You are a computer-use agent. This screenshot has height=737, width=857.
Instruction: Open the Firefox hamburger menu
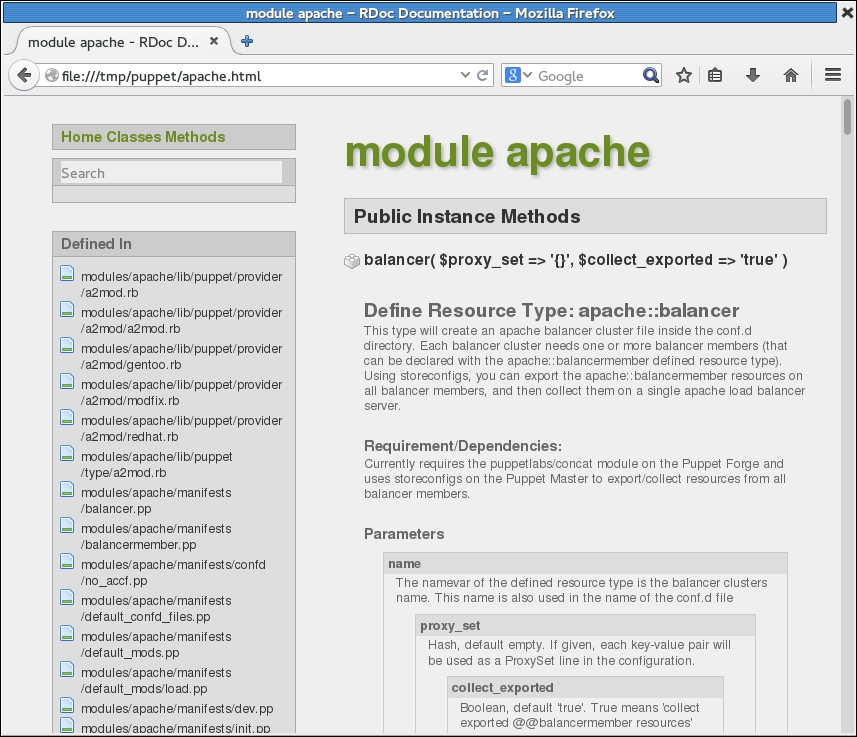tap(832, 75)
